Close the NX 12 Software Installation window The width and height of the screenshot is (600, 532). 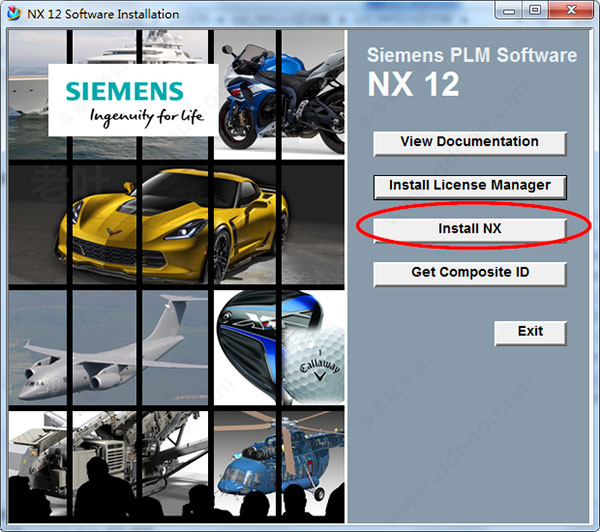click(x=571, y=10)
